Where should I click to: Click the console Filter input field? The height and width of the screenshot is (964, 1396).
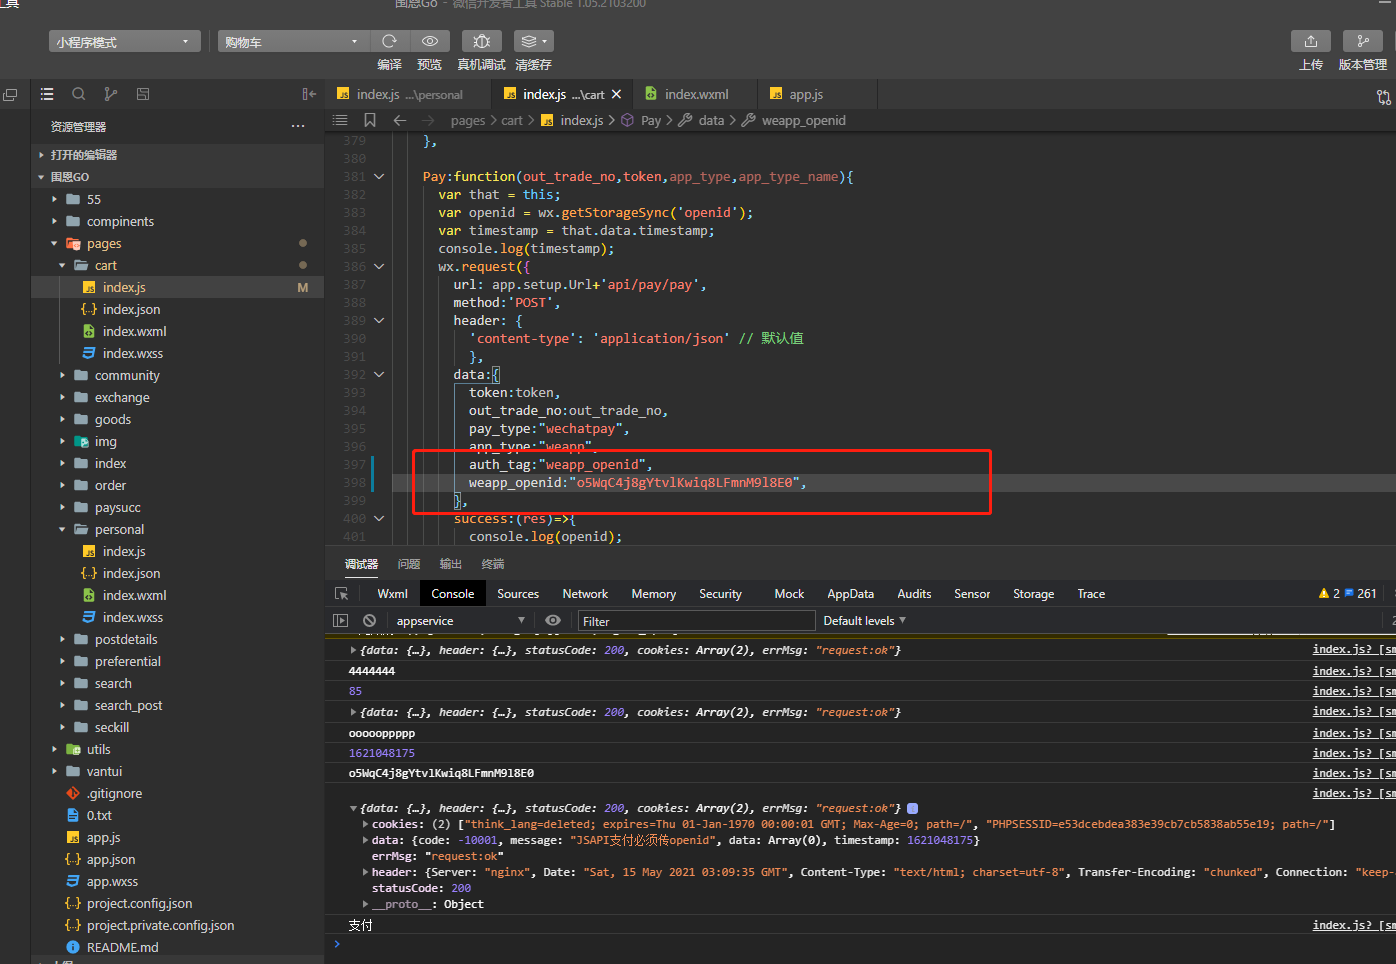coord(697,621)
